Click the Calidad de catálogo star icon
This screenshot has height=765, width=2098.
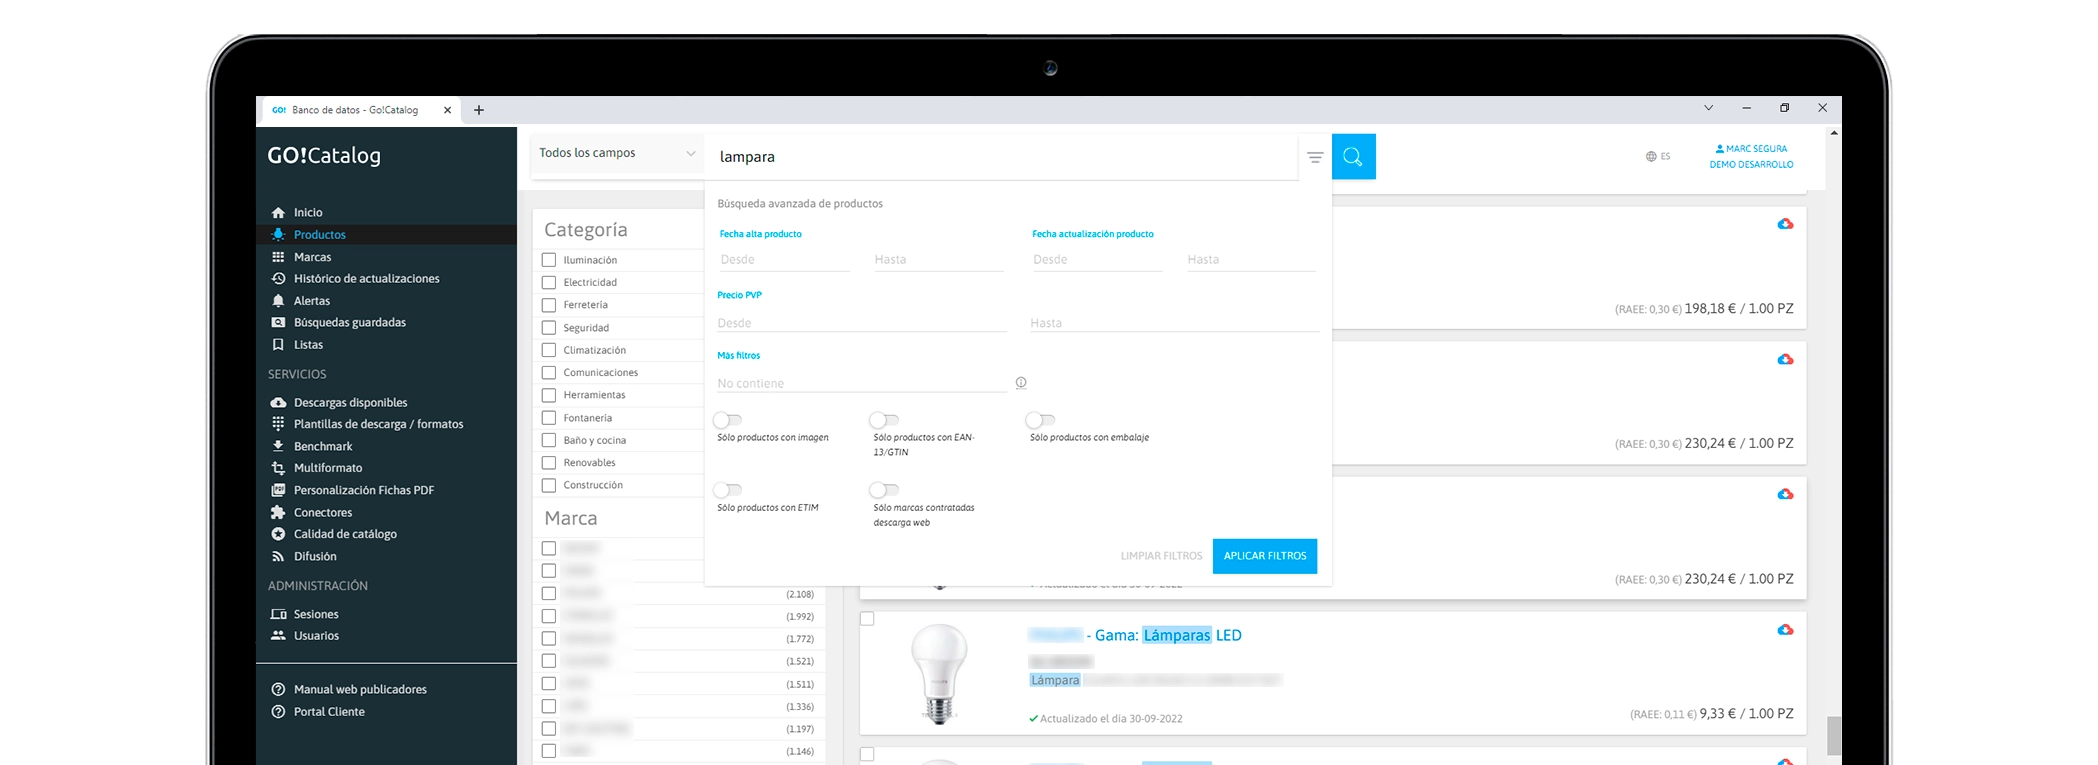tap(278, 534)
